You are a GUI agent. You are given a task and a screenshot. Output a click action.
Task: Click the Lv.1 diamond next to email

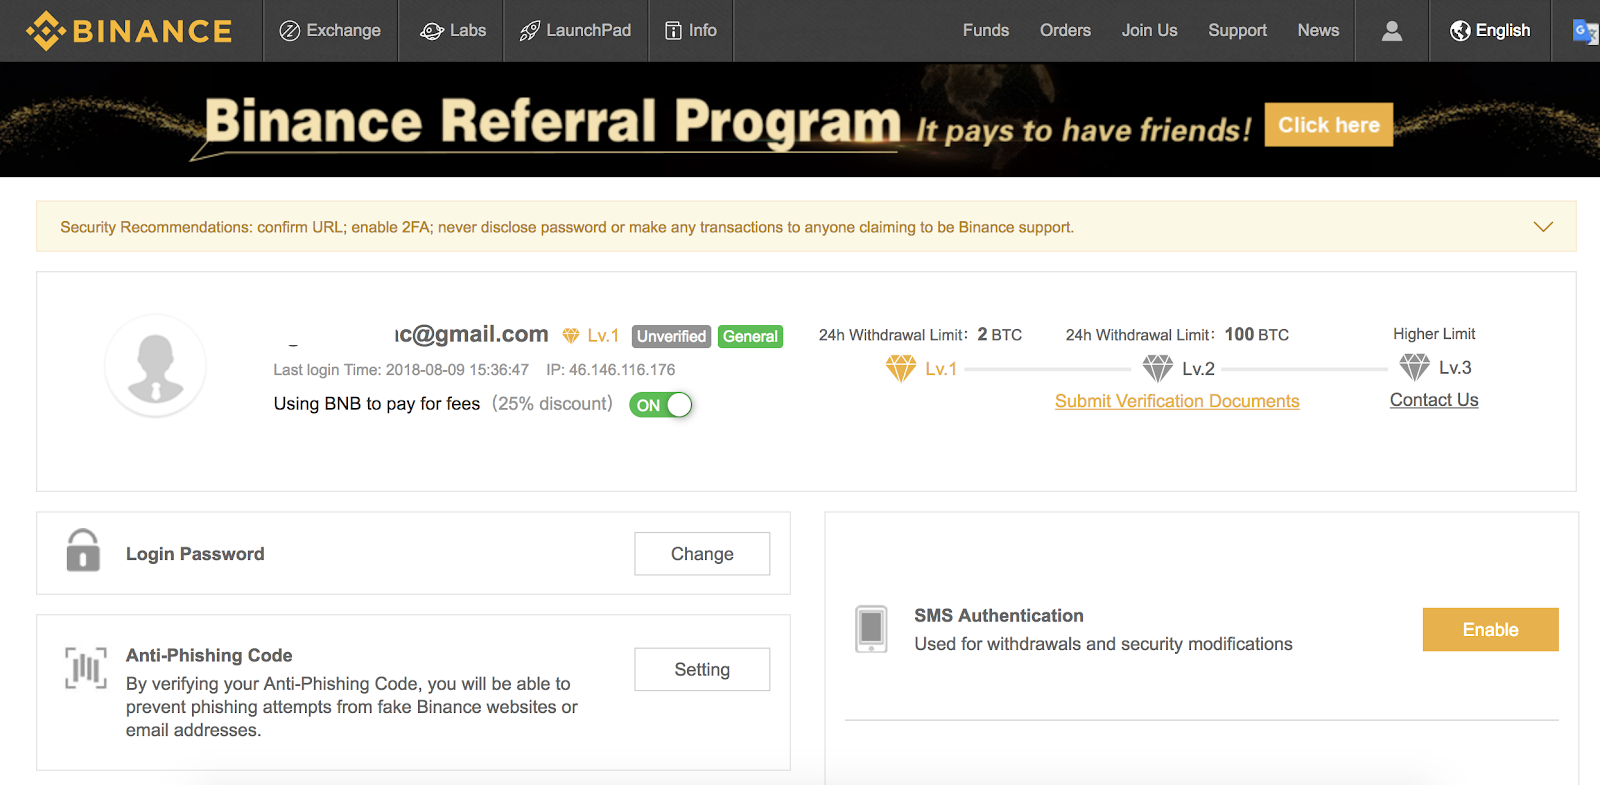[x=571, y=336]
